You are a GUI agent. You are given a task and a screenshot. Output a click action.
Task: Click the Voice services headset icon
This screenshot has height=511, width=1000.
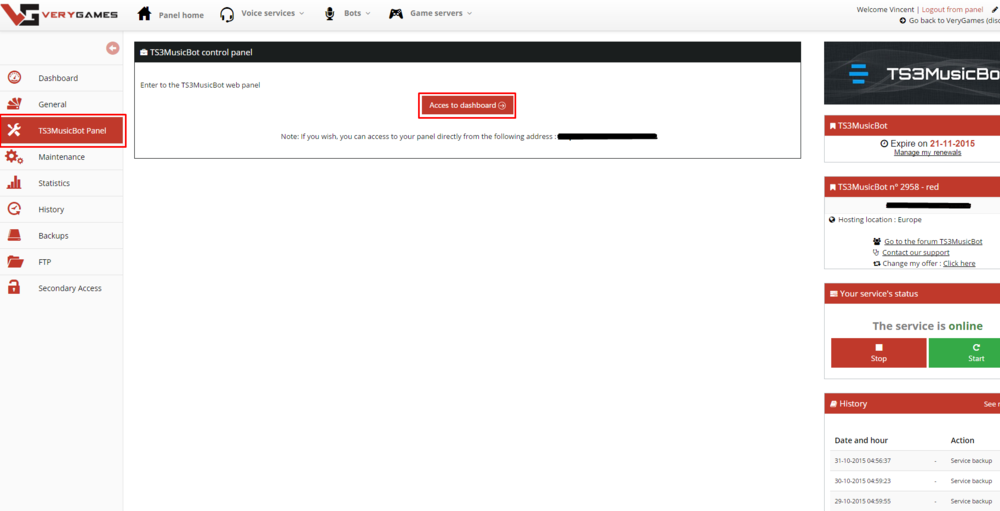click(226, 14)
